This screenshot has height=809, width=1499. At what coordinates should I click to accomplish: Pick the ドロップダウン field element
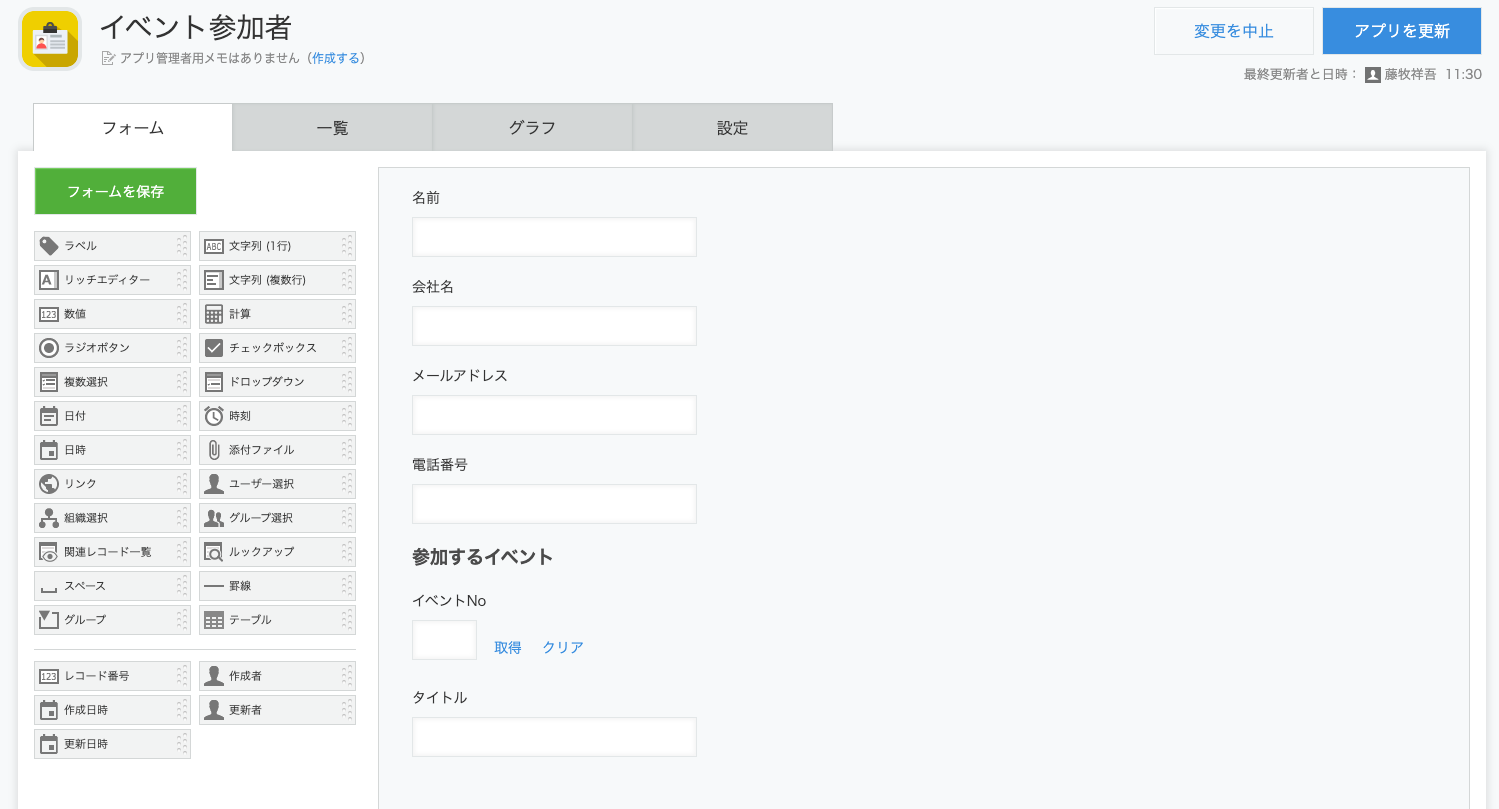coord(275,382)
